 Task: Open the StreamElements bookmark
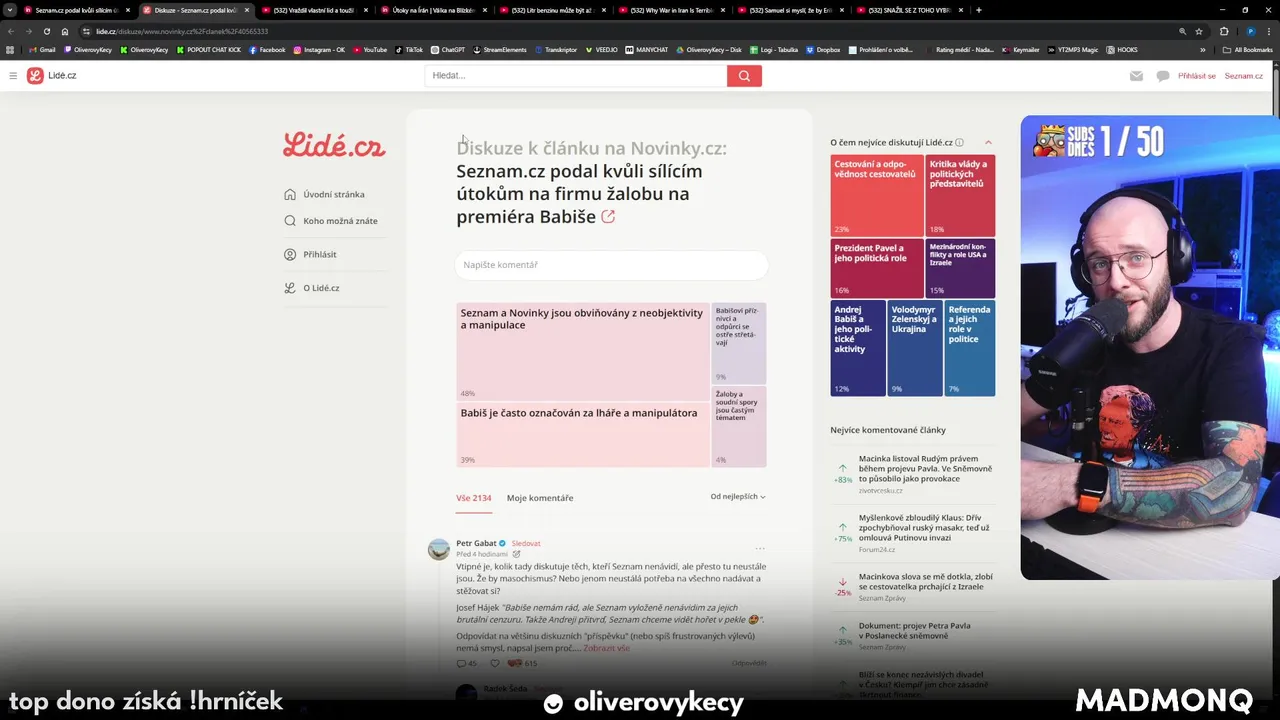pyautogui.click(x=500, y=49)
